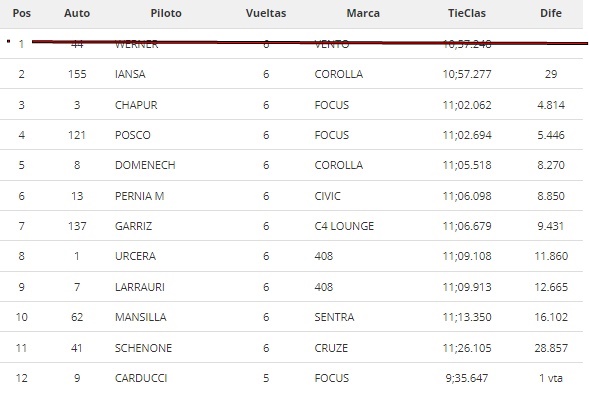Select the Piloto column header
Image resolution: width=589 pixels, height=406 pixels.
click(166, 13)
